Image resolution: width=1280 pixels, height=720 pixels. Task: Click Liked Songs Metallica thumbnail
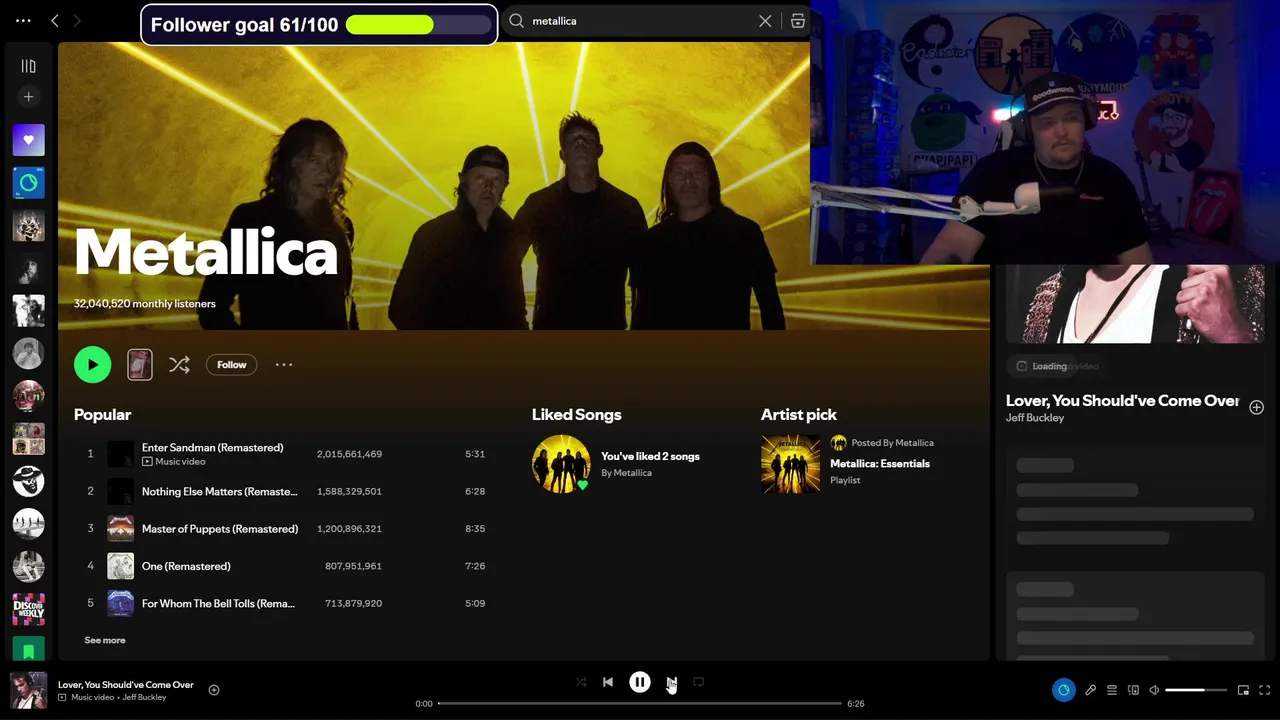561,464
